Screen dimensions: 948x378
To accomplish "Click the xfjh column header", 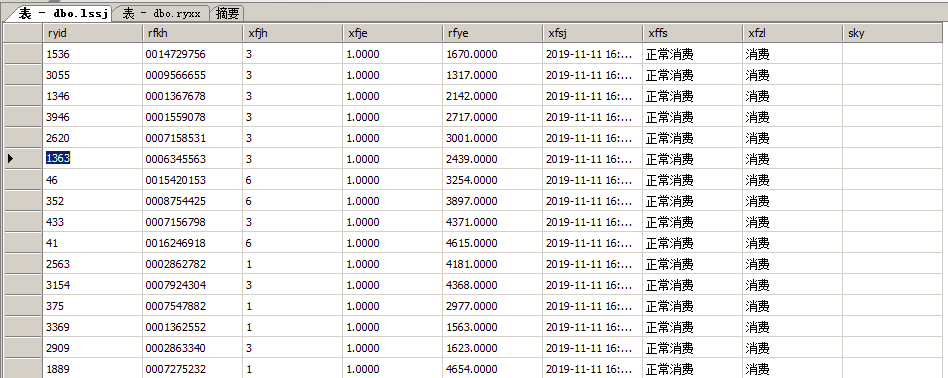I will 293,33.
